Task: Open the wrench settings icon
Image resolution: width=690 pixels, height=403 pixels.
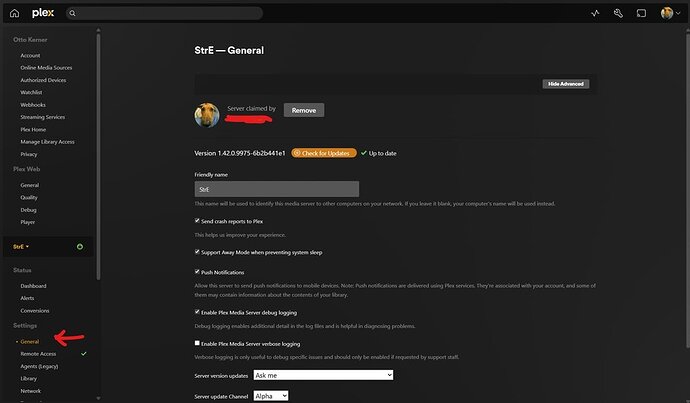Action: tap(618, 13)
